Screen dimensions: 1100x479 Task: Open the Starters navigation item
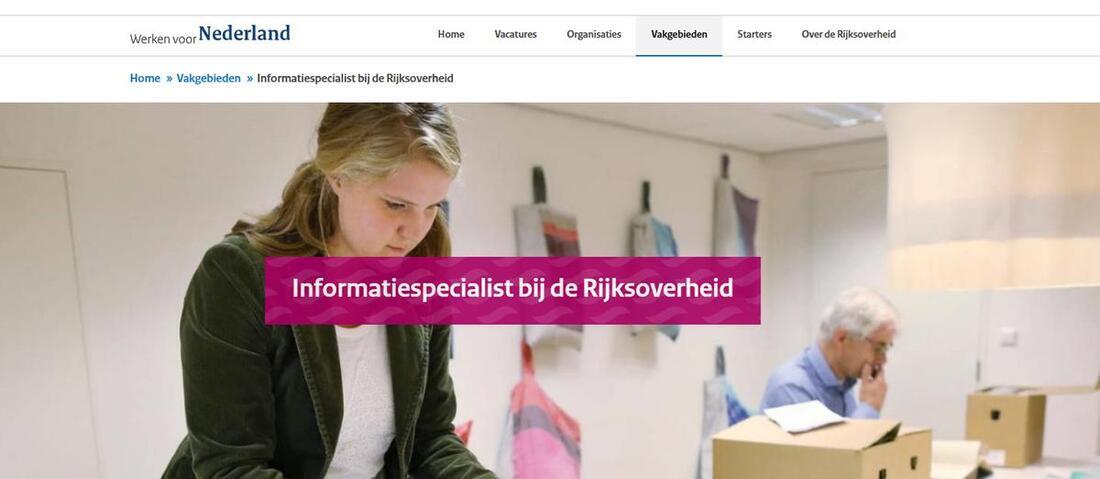pyautogui.click(x=754, y=34)
